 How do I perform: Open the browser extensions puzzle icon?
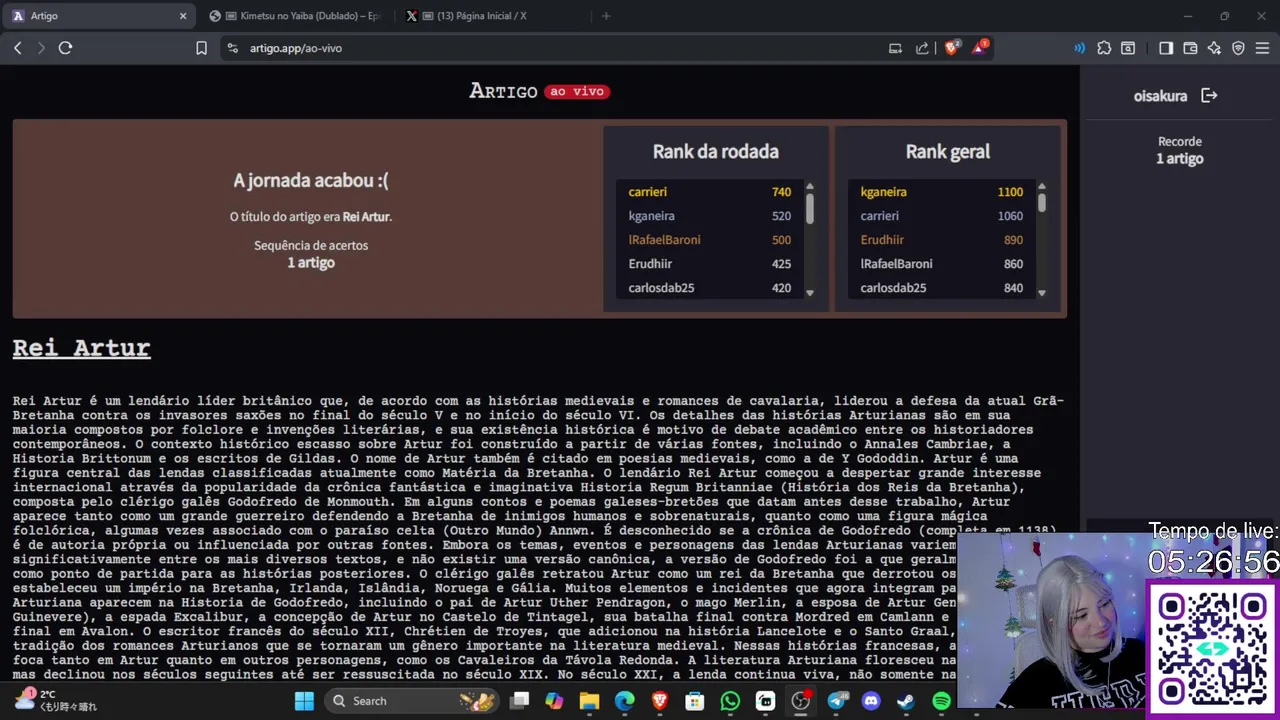click(x=1104, y=48)
